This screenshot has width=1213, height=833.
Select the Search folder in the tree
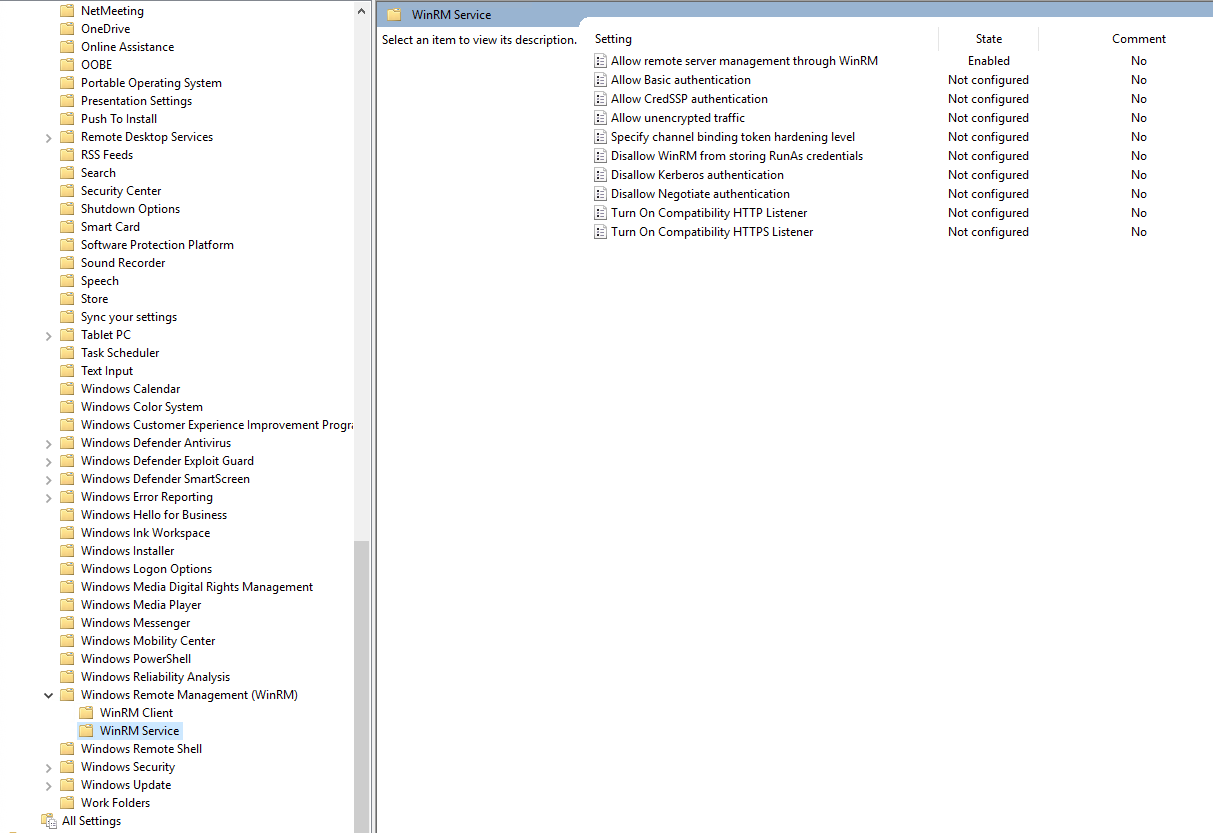tap(98, 173)
